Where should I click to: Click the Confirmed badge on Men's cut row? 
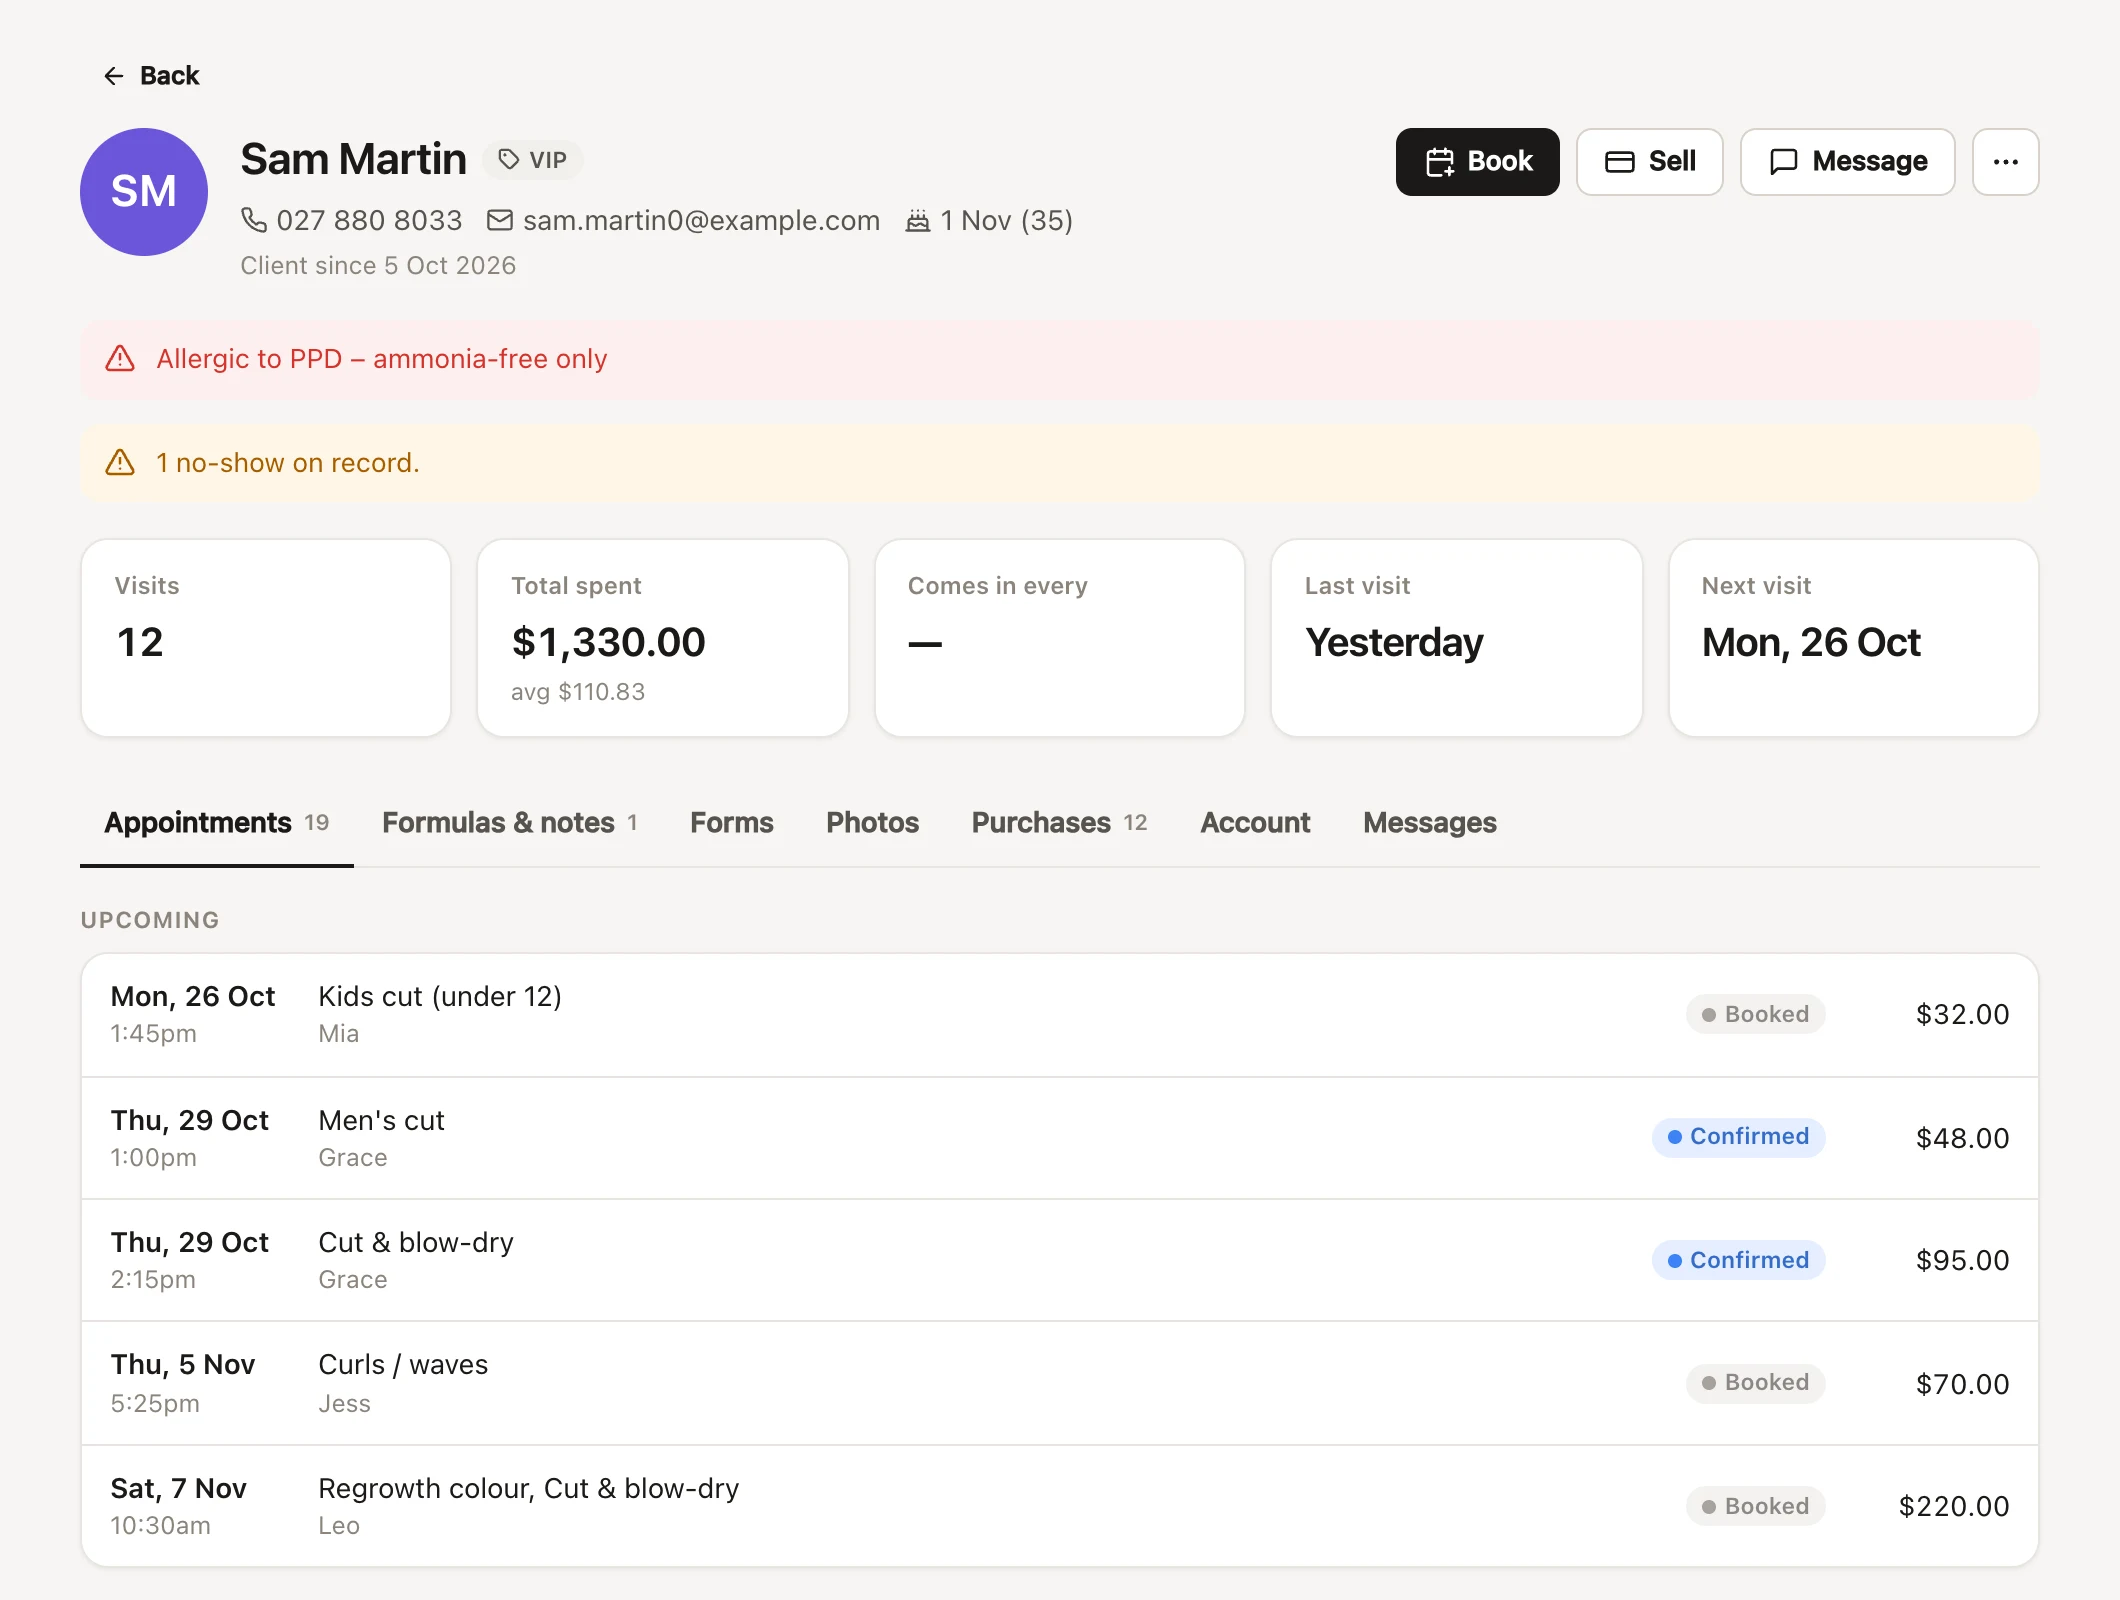[x=1739, y=1137]
